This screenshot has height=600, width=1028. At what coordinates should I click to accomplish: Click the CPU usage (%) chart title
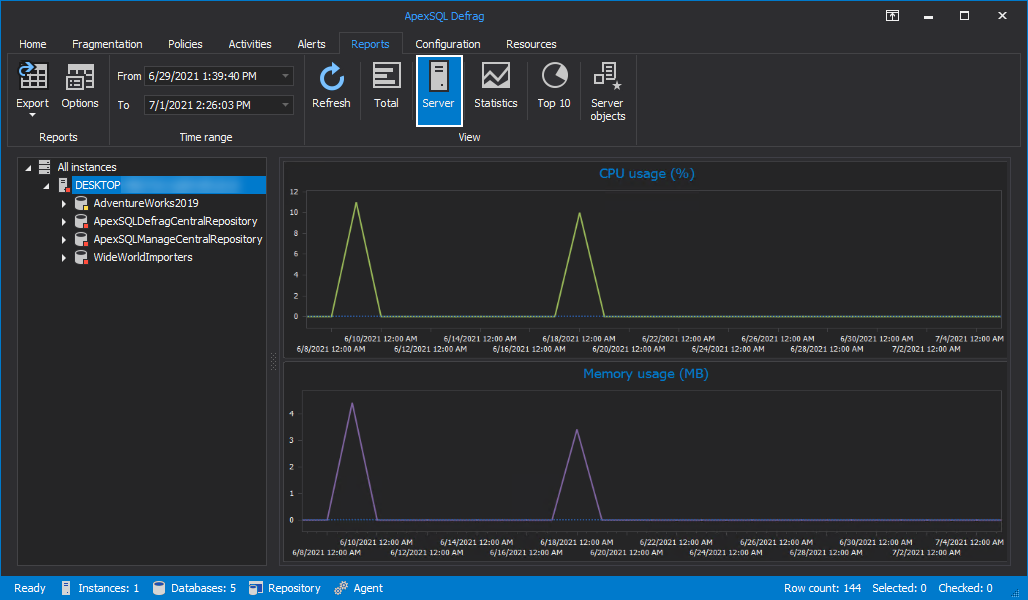[x=646, y=174]
